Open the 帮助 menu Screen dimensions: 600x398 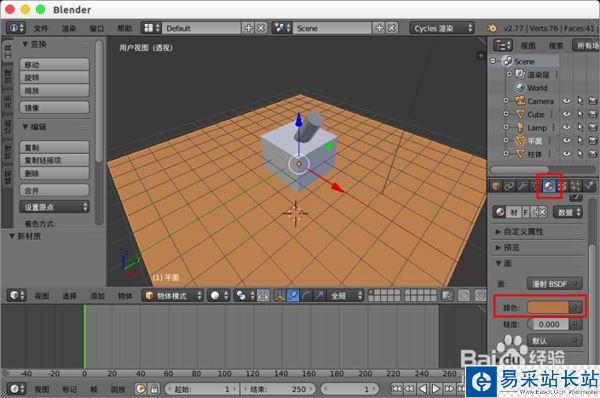pyautogui.click(x=124, y=28)
